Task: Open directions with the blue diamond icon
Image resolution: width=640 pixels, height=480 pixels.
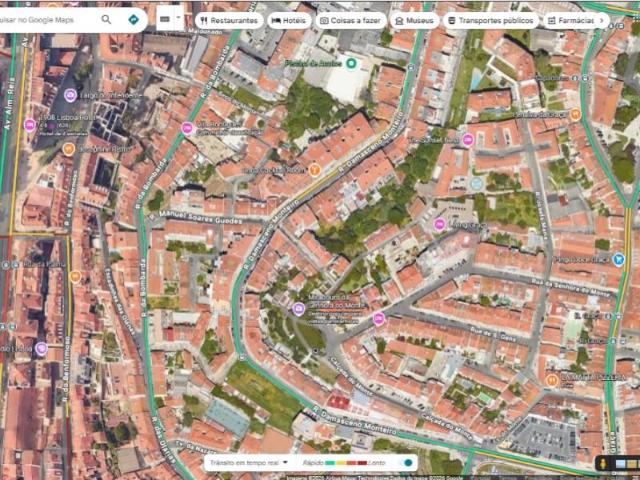Action: pyautogui.click(x=133, y=19)
